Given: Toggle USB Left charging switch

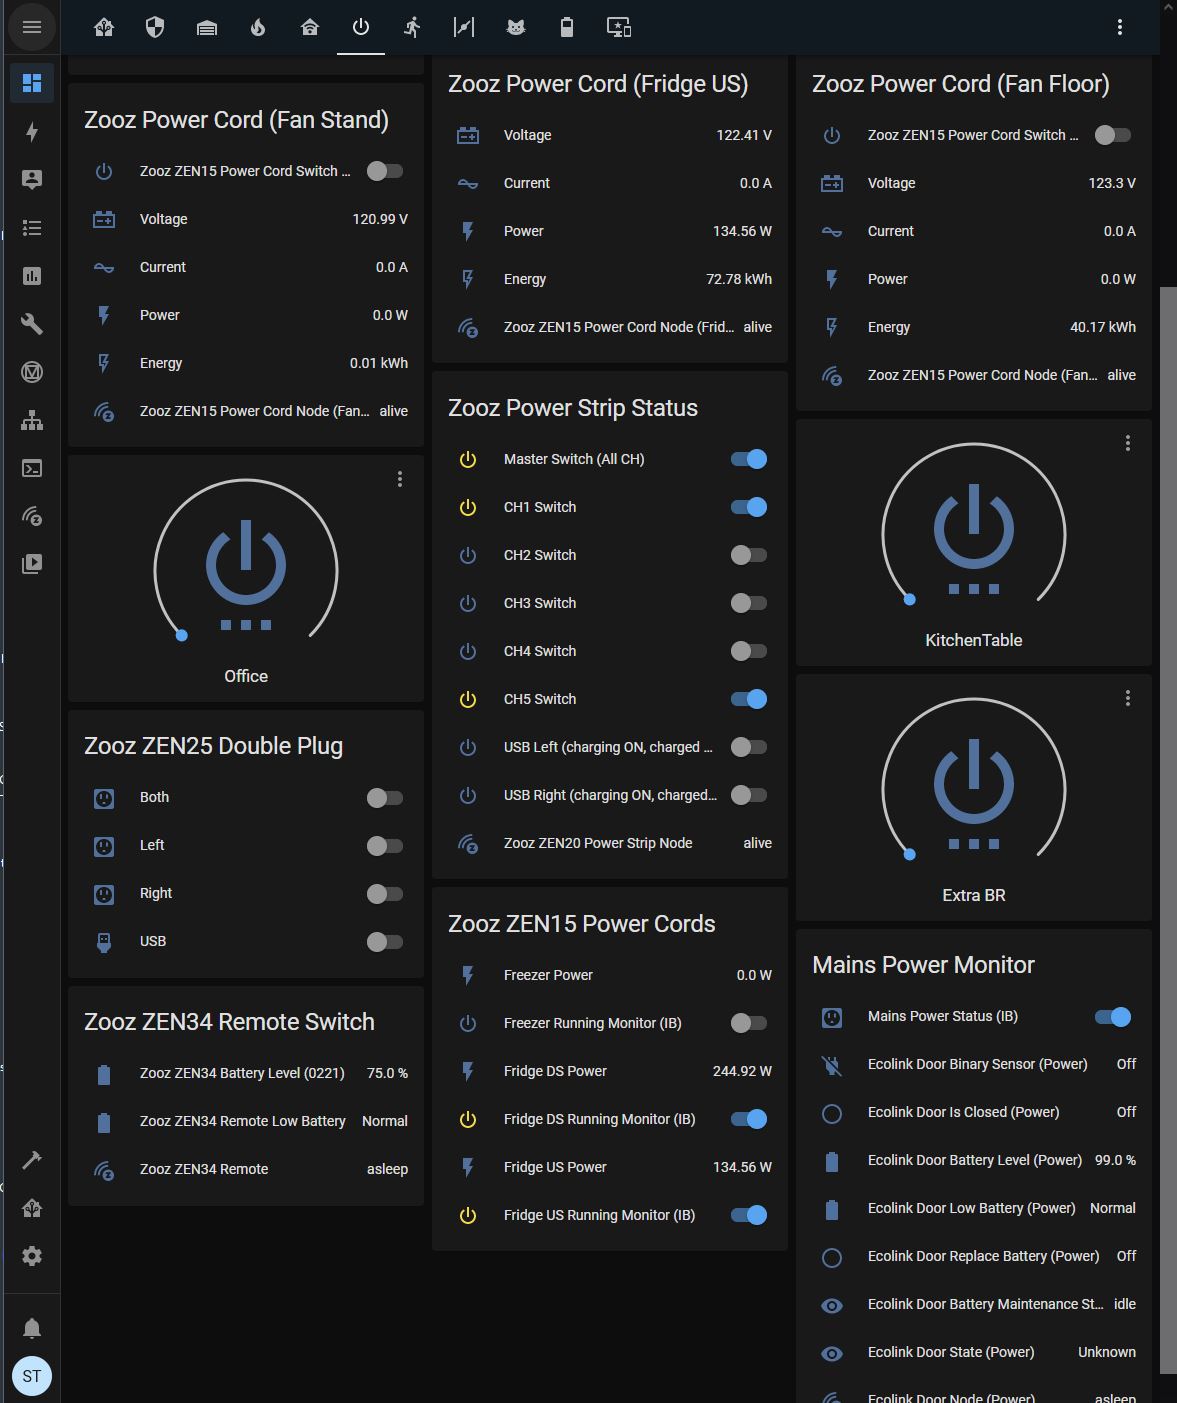Looking at the screenshot, I should (749, 747).
